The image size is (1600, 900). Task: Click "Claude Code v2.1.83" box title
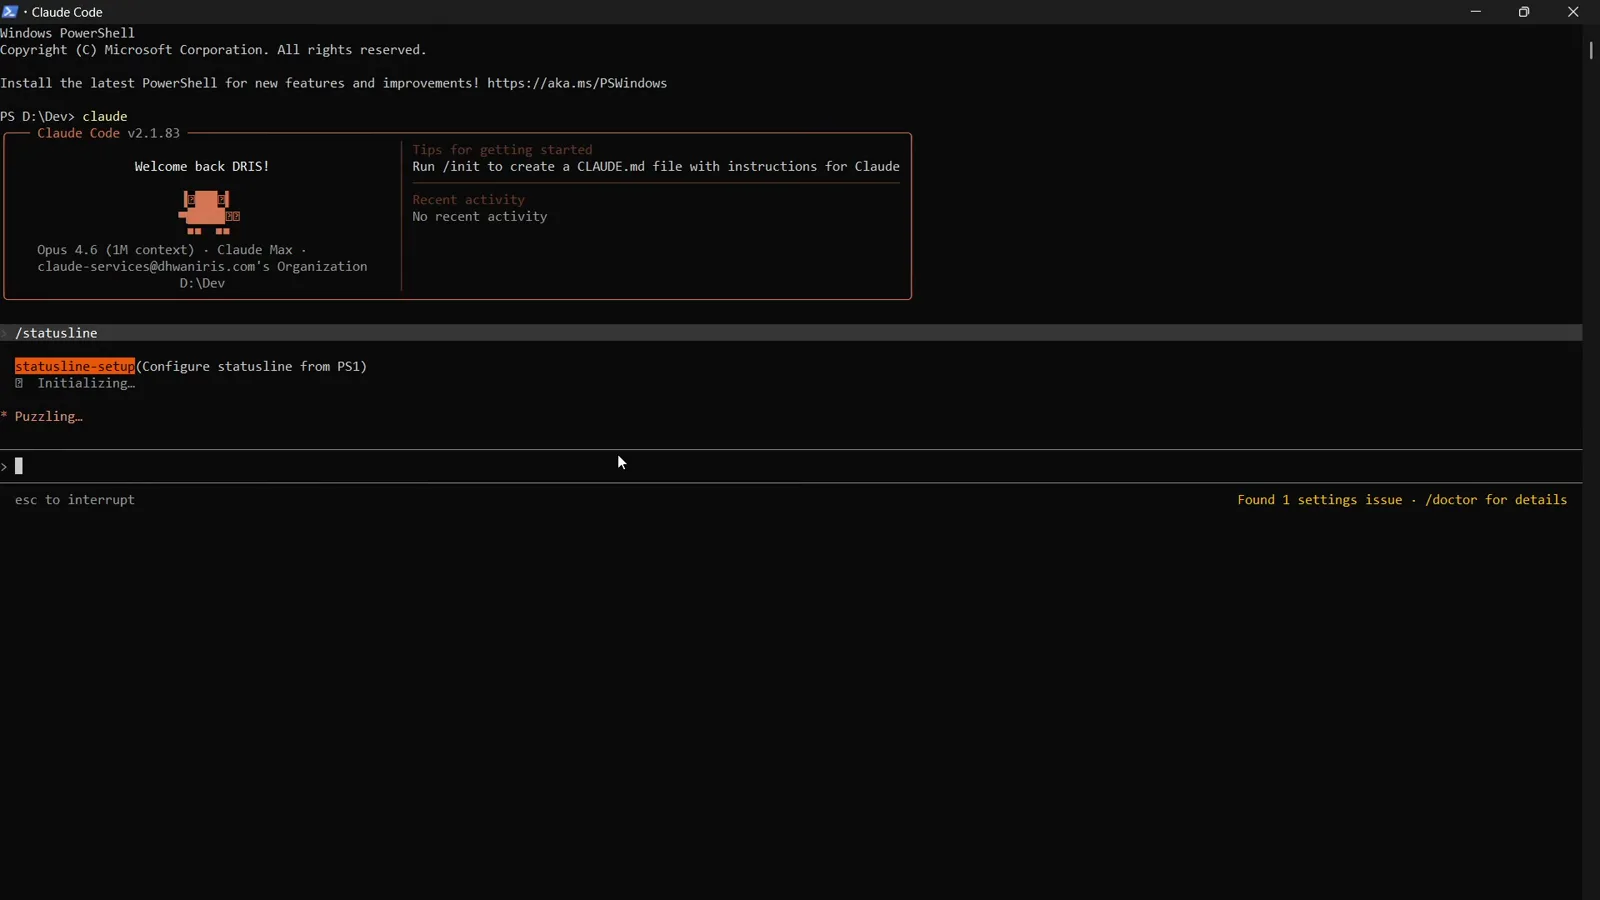[x=109, y=133]
